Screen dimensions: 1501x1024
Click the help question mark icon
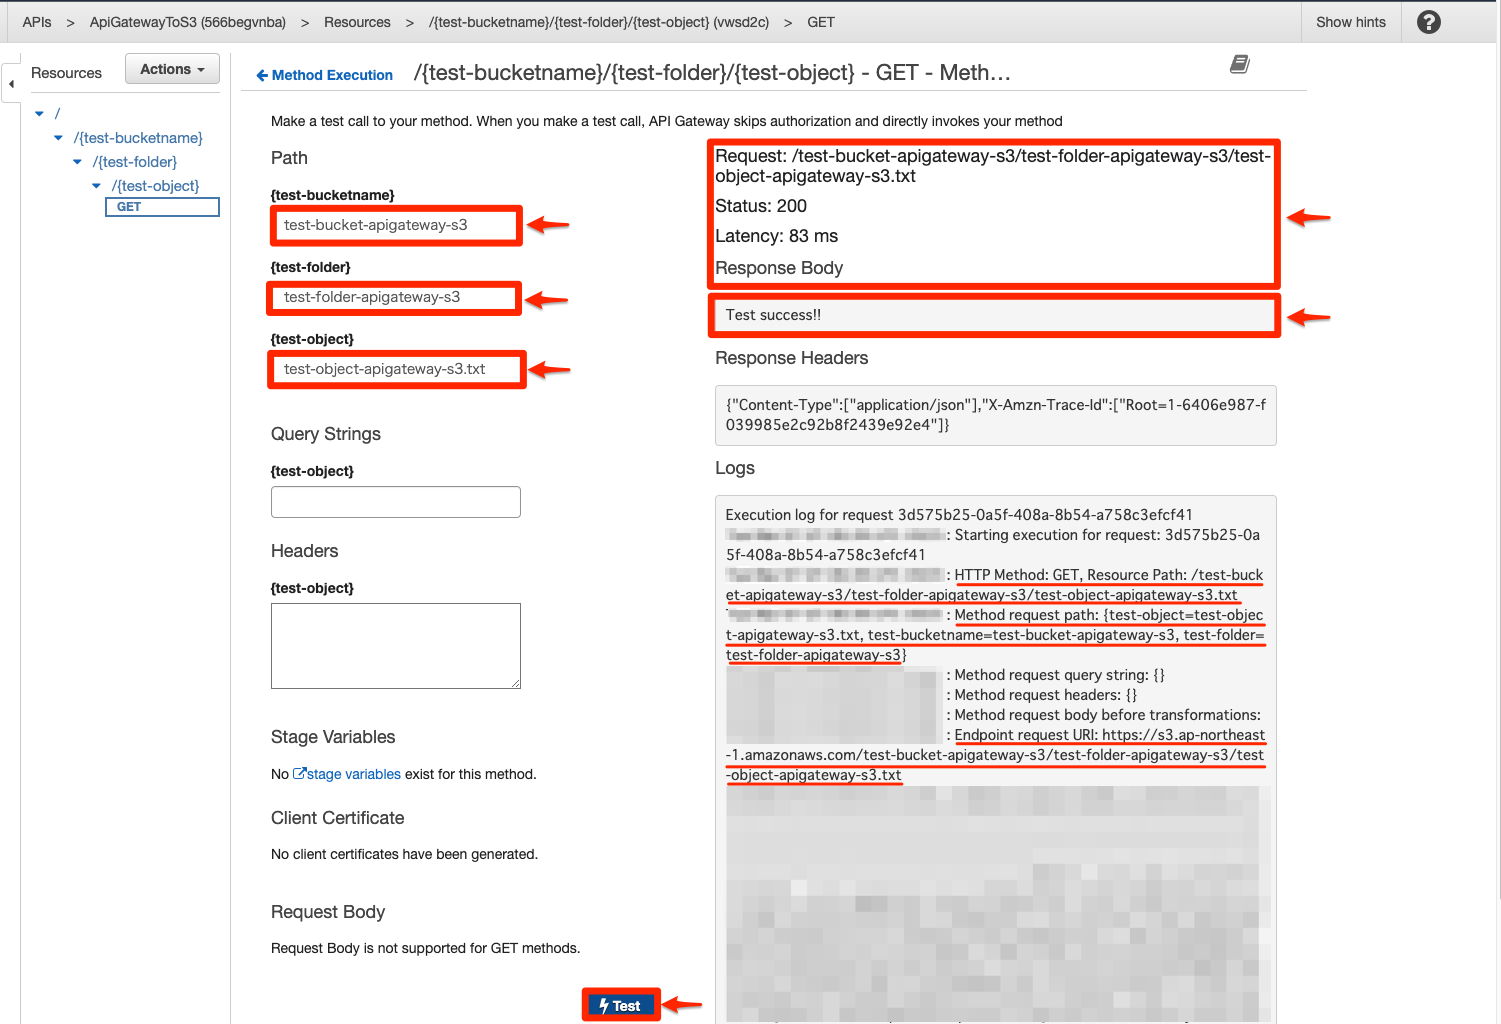(1428, 21)
